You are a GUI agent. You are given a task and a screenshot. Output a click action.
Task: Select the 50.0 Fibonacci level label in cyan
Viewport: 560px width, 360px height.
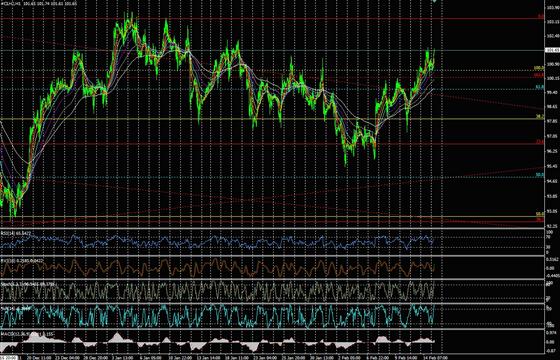(x=540, y=175)
